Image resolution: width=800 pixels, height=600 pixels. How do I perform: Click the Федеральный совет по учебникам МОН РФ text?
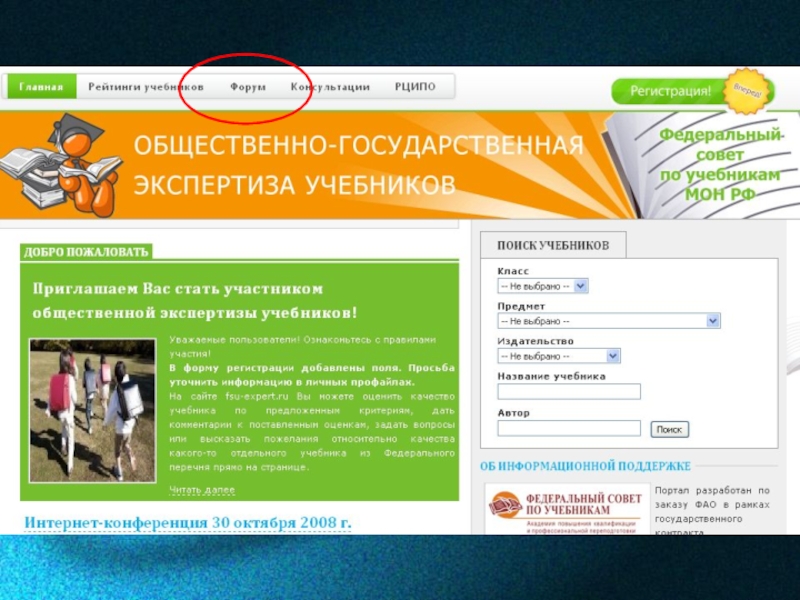coord(720,165)
